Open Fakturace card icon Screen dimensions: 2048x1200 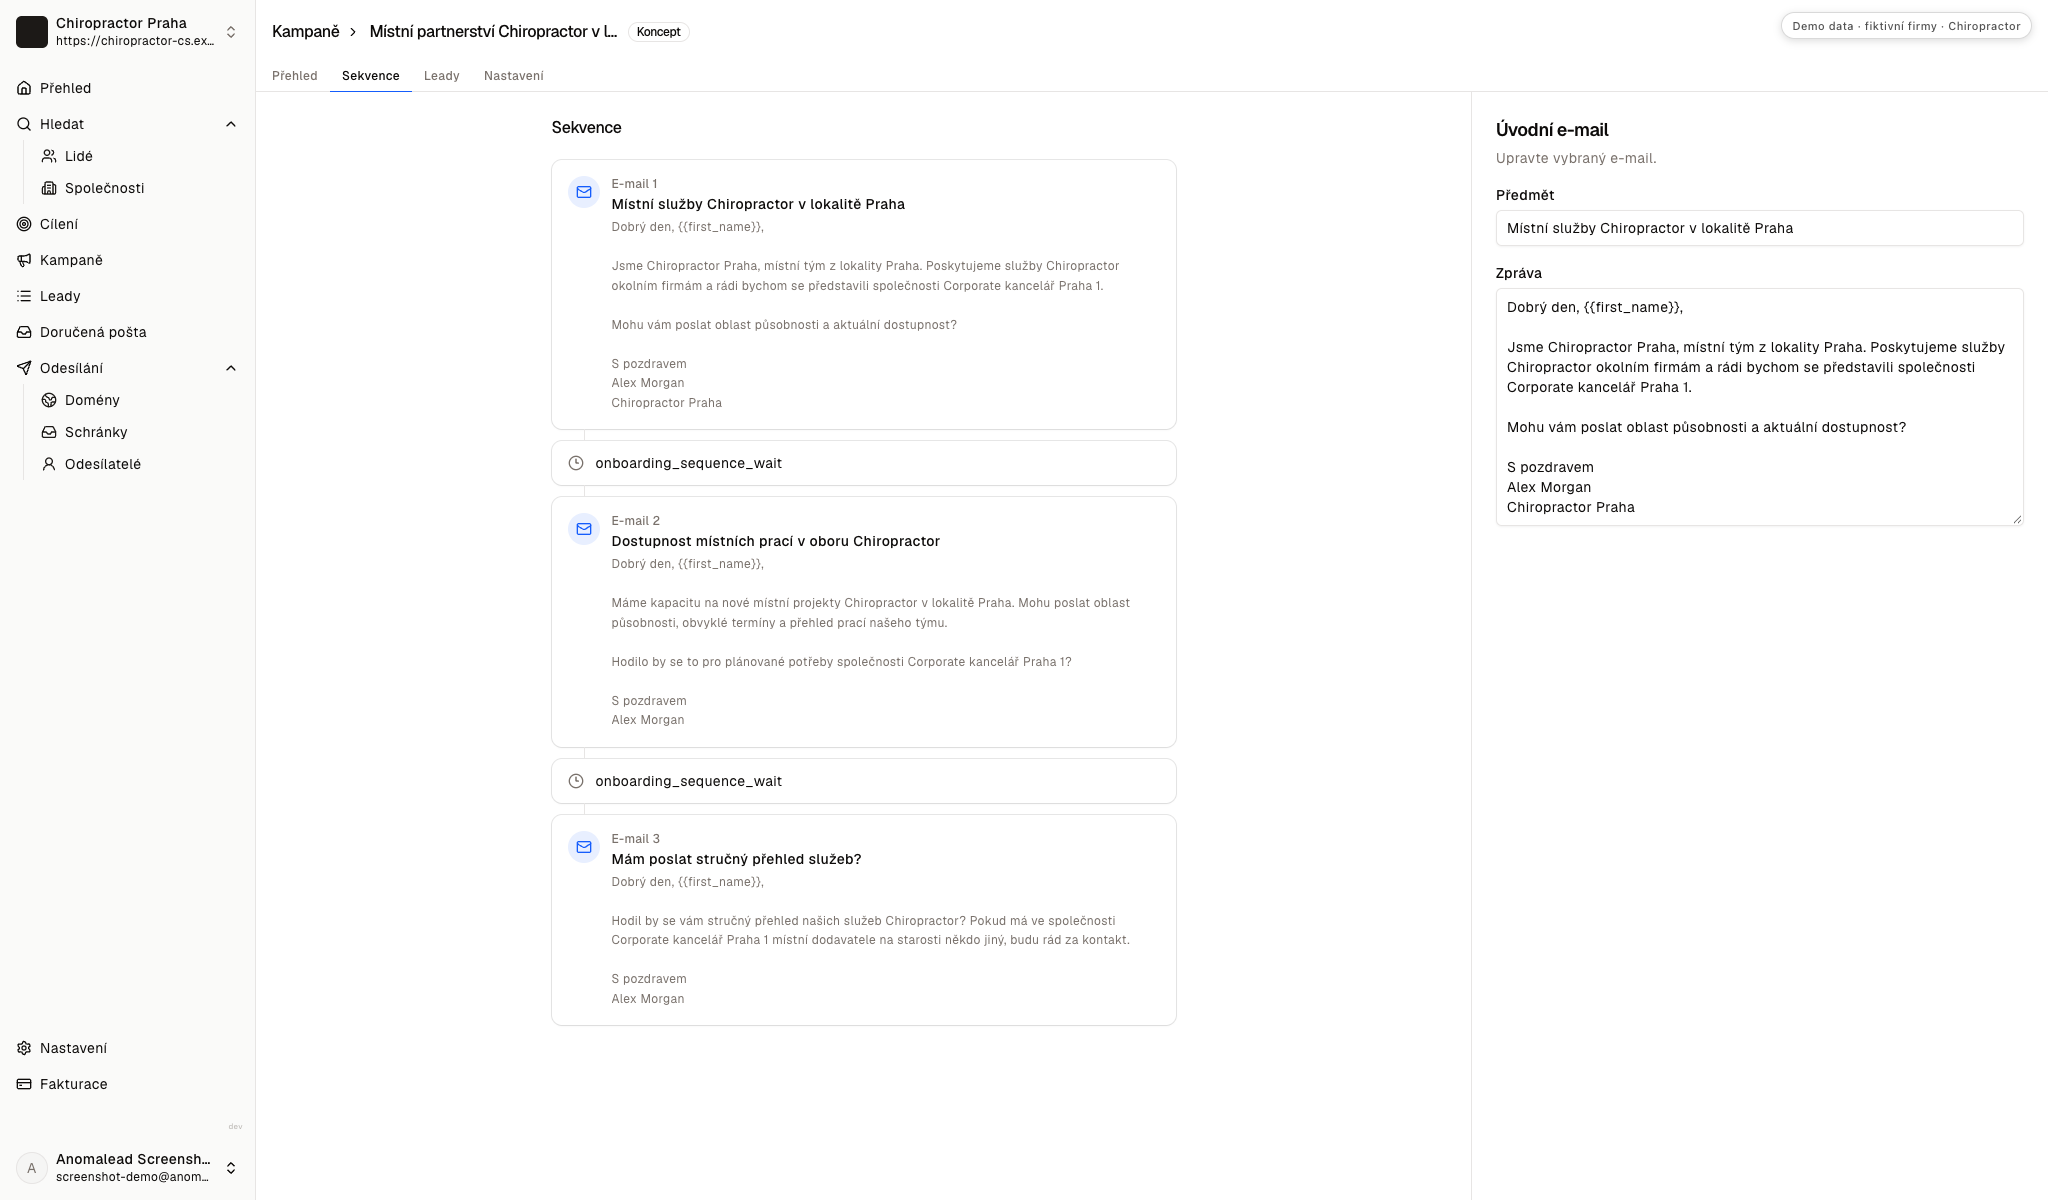24,1084
